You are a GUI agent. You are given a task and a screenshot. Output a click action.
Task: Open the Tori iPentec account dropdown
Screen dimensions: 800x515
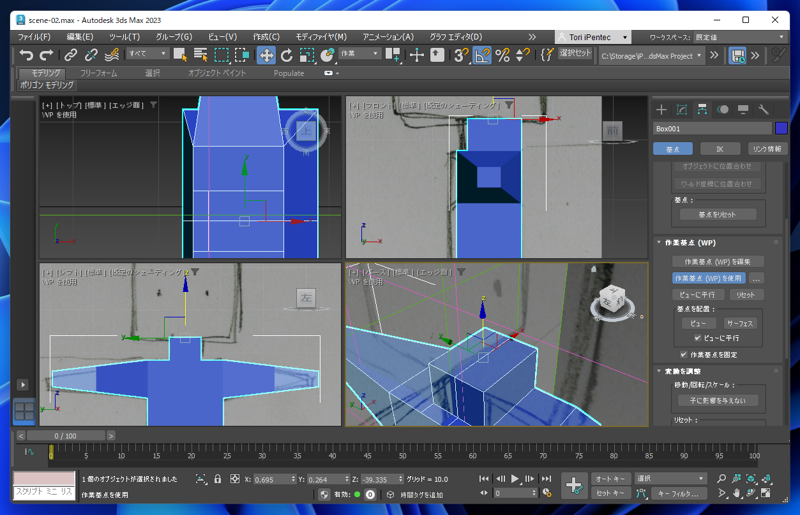point(593,37)
